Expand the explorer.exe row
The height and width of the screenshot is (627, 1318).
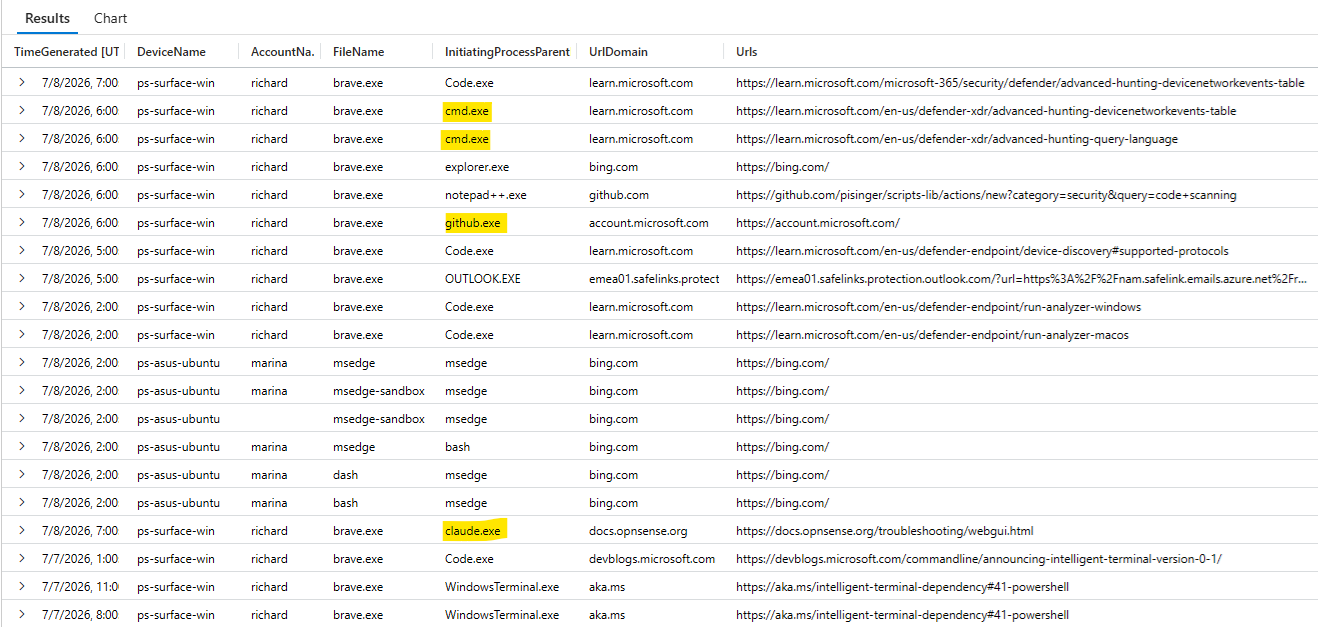[x=22, y=167]
